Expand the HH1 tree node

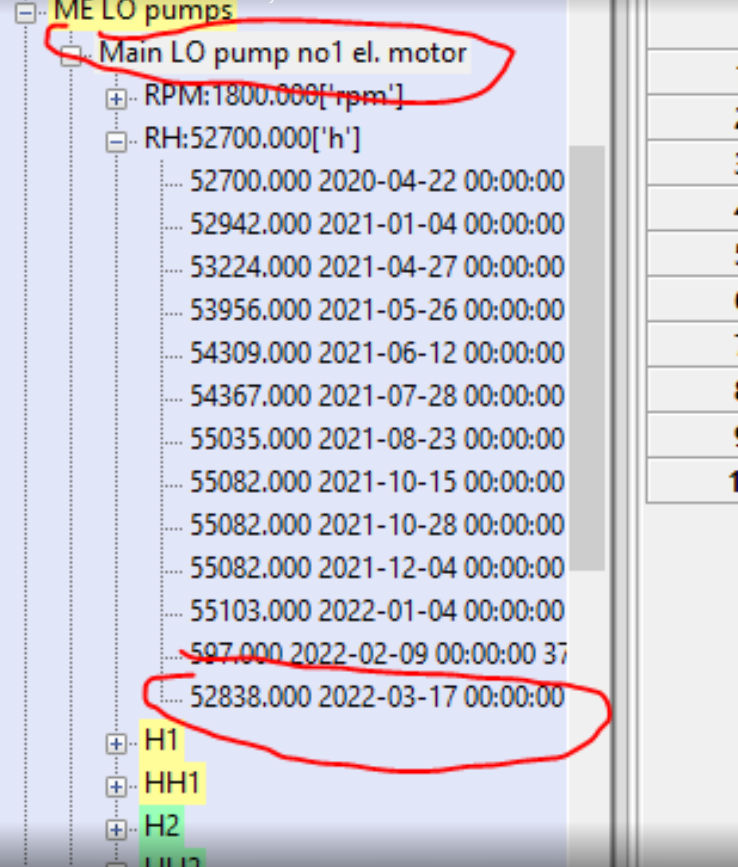pyautogui.click(x=117, y=786)
